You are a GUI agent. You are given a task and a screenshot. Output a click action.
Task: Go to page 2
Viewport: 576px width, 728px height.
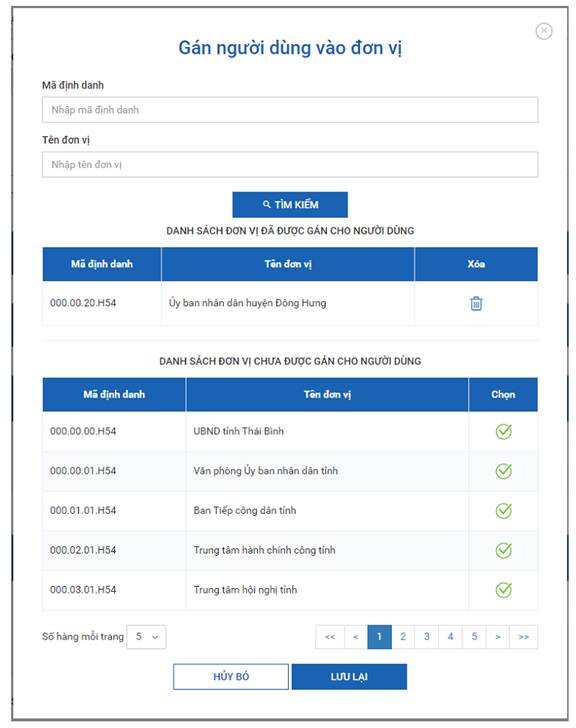tap(403, 637)
